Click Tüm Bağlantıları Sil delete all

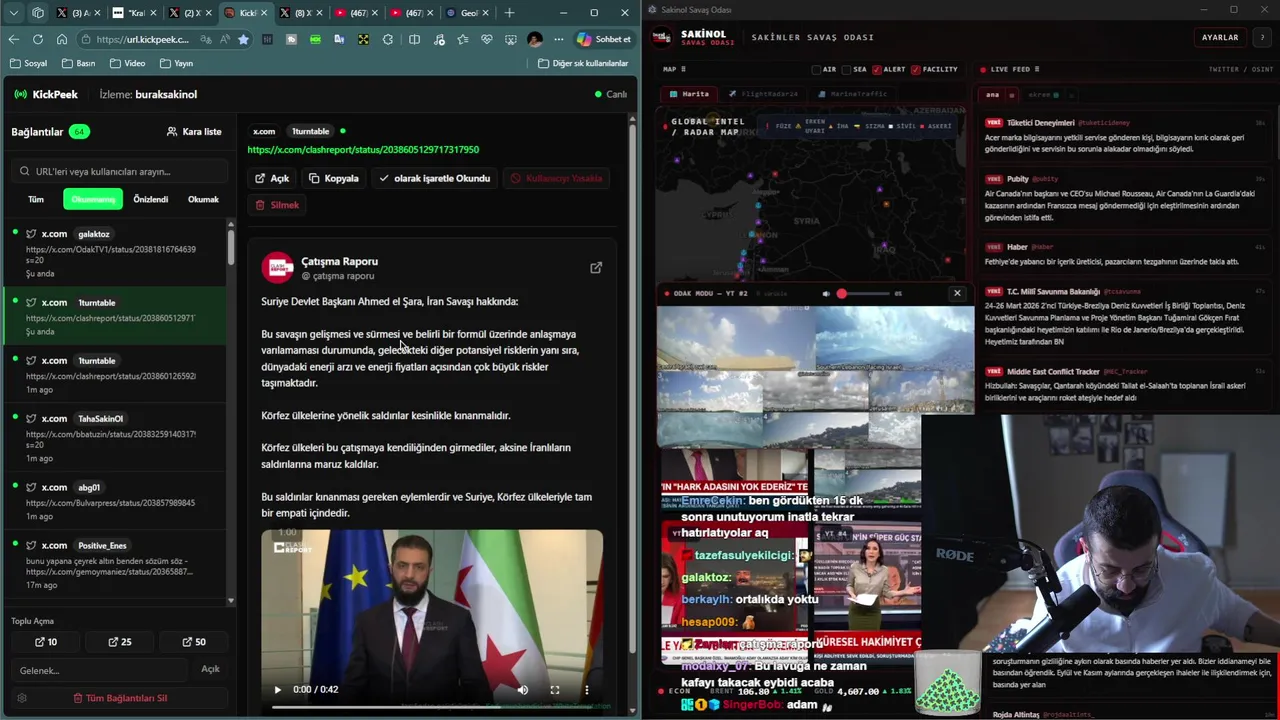click(x=120, y=698)
